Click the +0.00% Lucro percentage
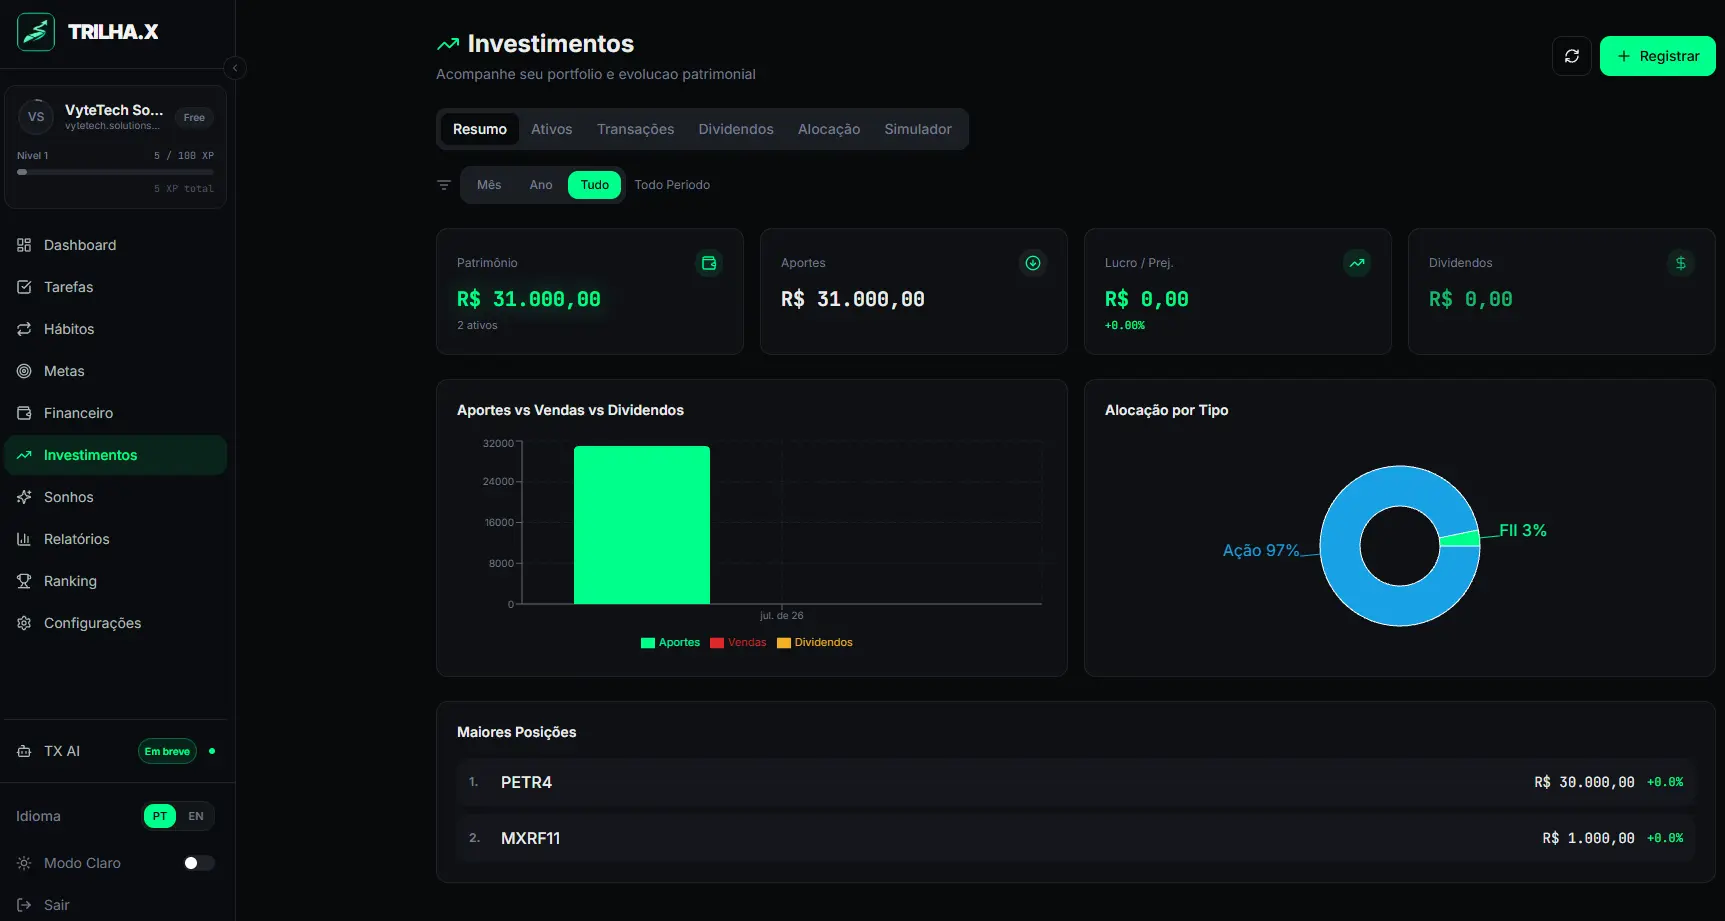1725x921 pixels. point(1125,325)
